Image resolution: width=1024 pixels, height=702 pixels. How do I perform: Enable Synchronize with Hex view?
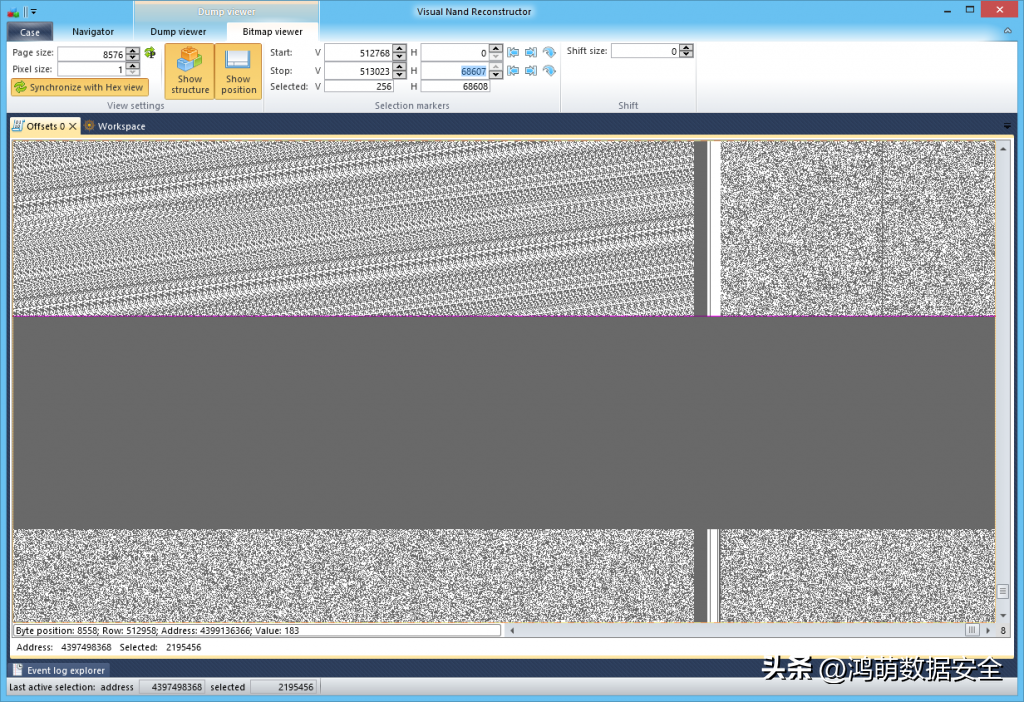tap(79, 87)
